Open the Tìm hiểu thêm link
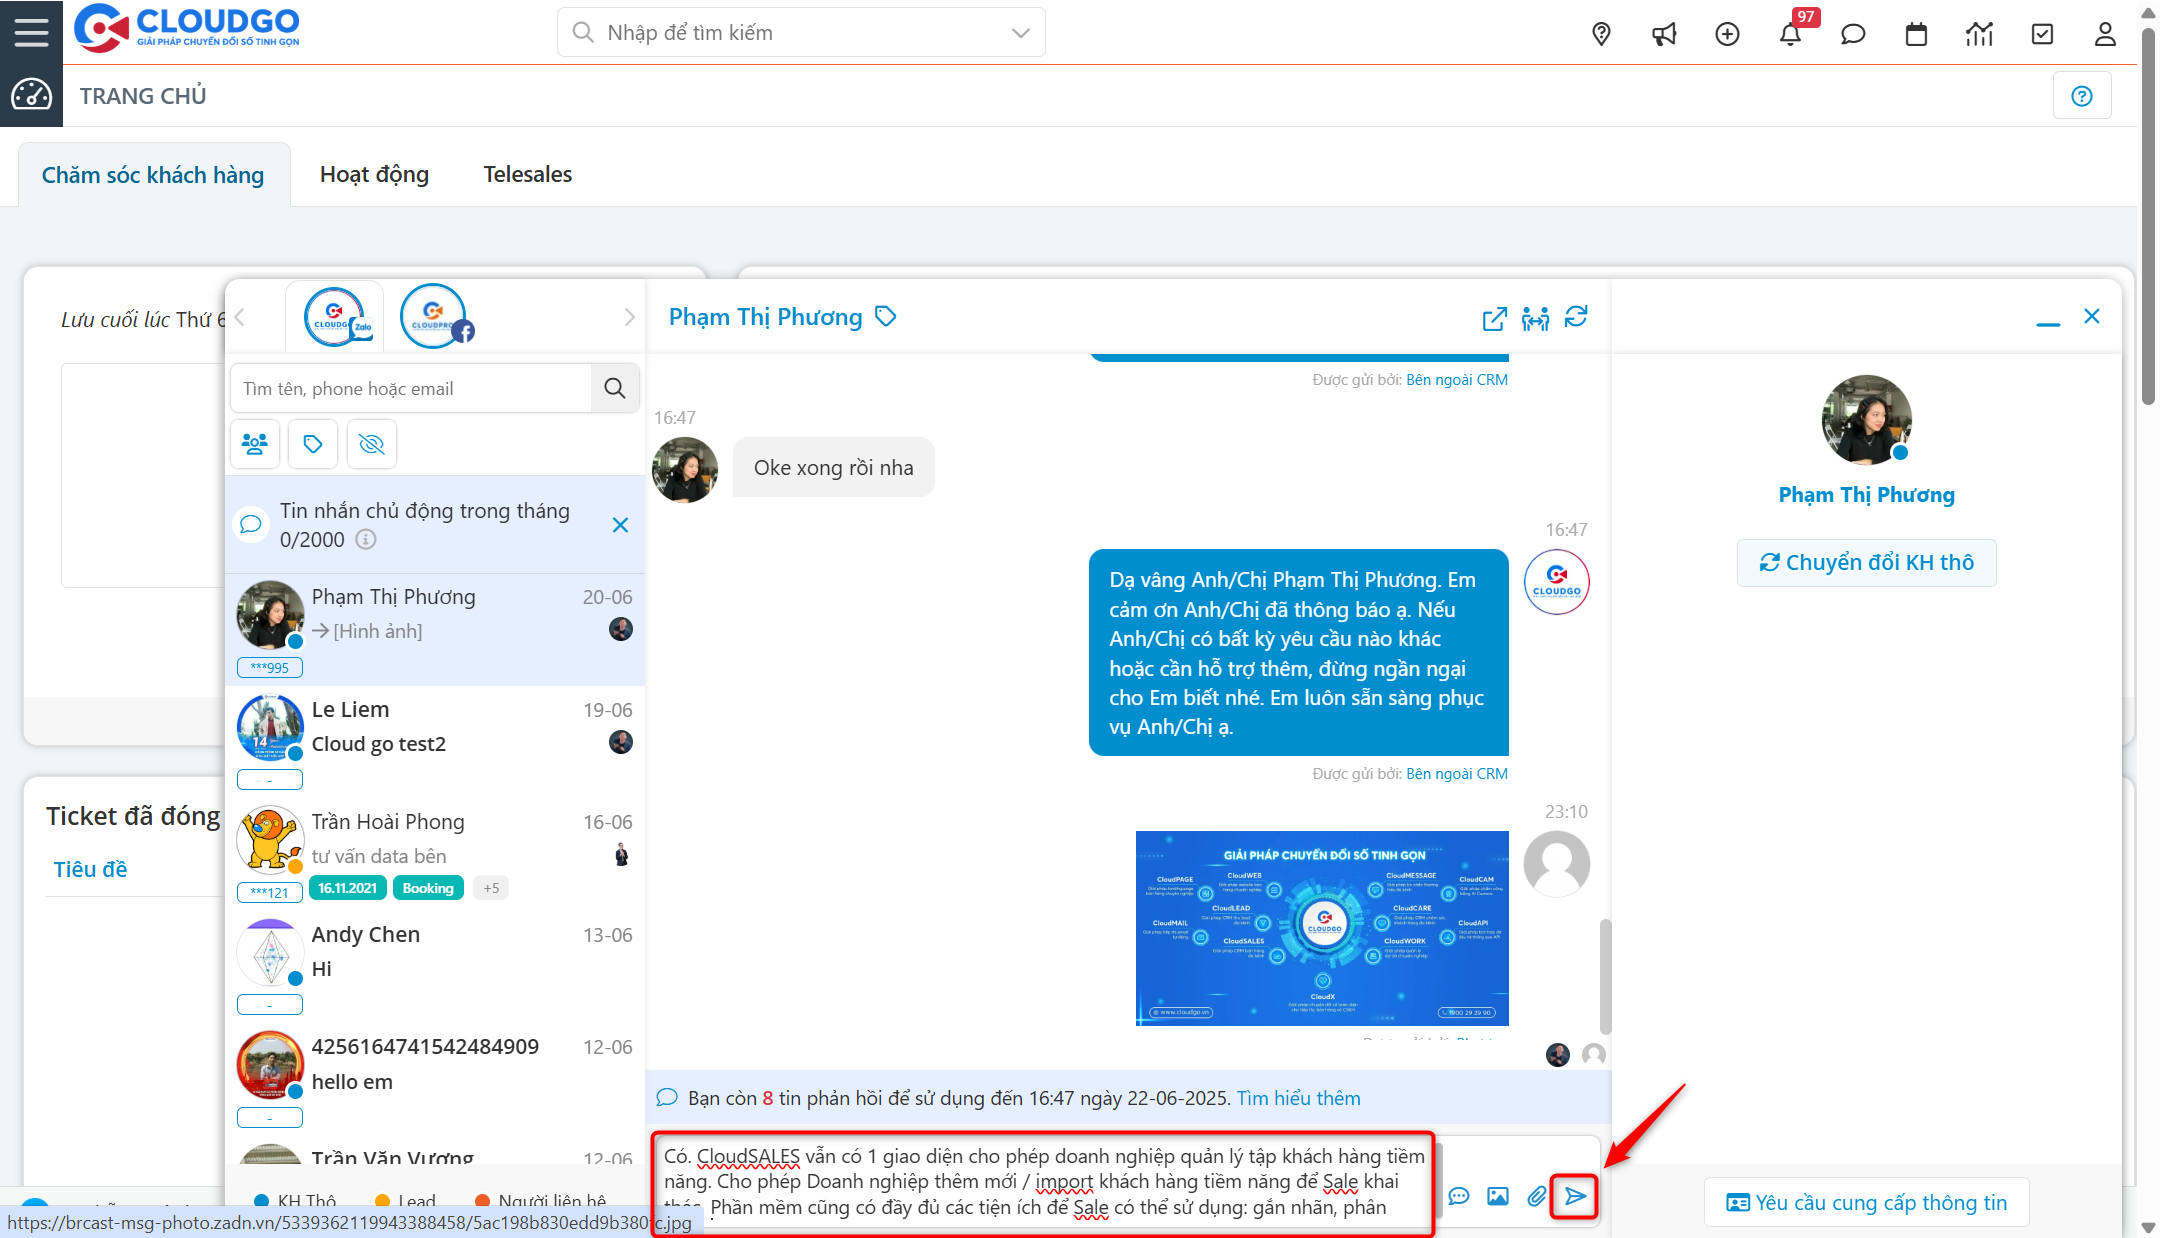Screen dimensions: 2160x1238 (1297, 1097)
